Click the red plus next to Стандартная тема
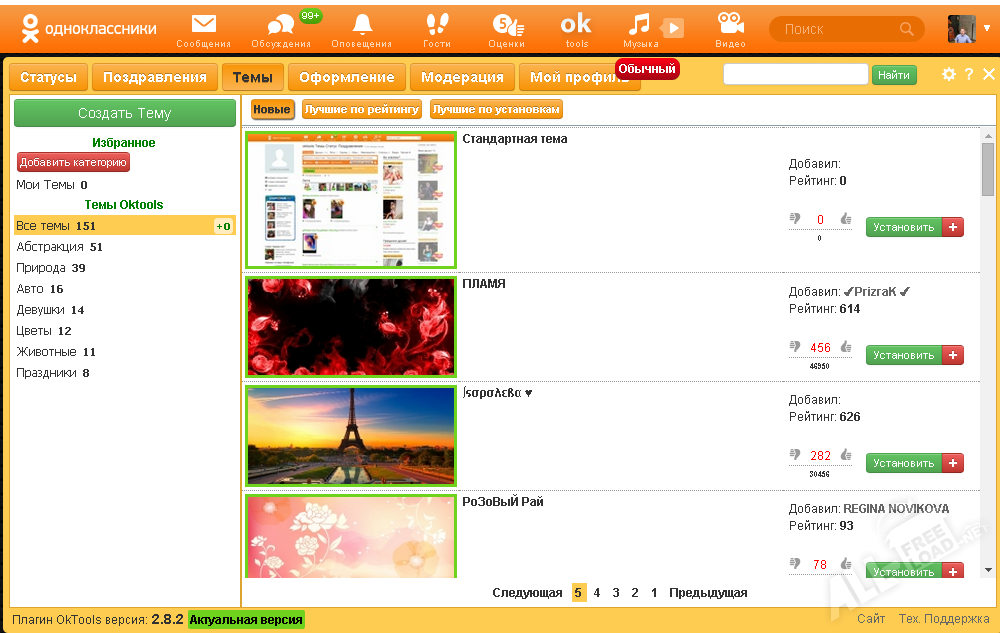Viewport: 1000px width, 633px height. tap(953, 227)
